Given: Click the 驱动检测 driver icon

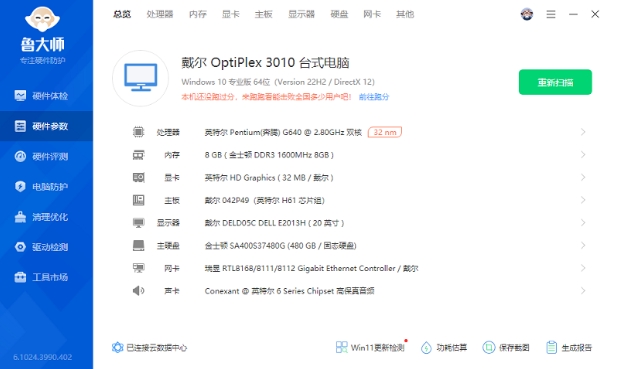Looking at the screenshot, I should coord(20,247).
